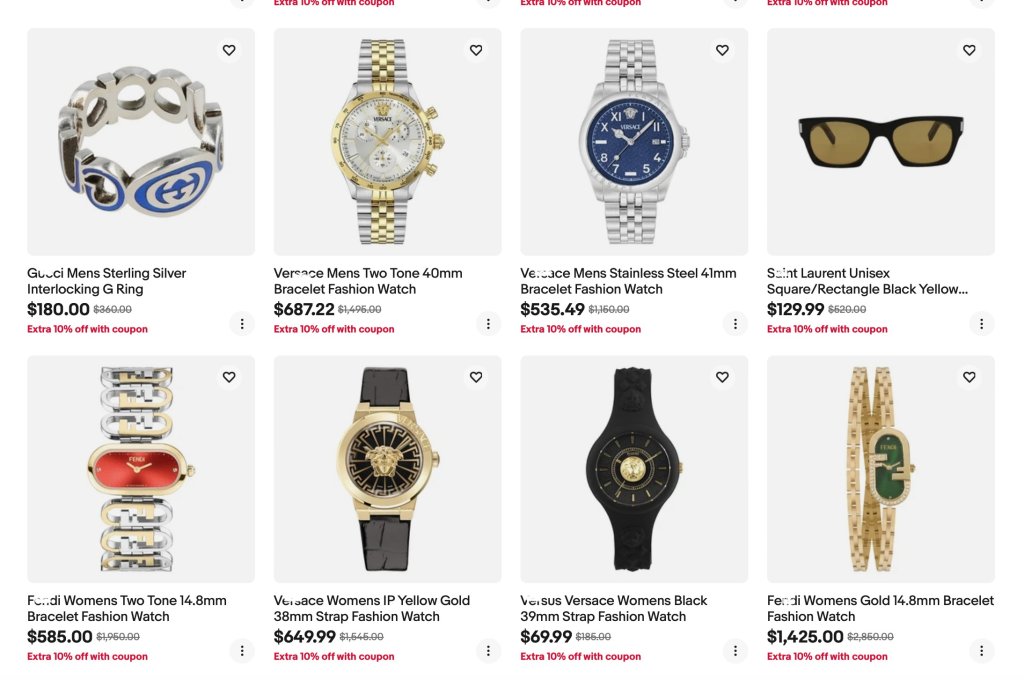Watch the Versace IP Yellow Gold item
This screenshot has height=680, width=1024.
(x=476, y=377)
